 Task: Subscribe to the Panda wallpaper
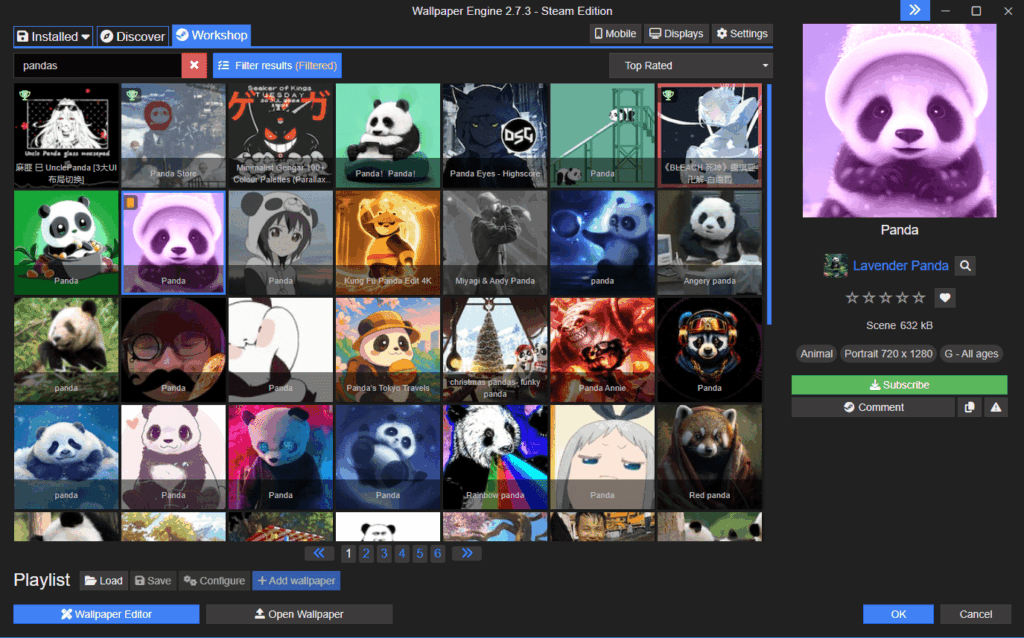coord(899,385)
